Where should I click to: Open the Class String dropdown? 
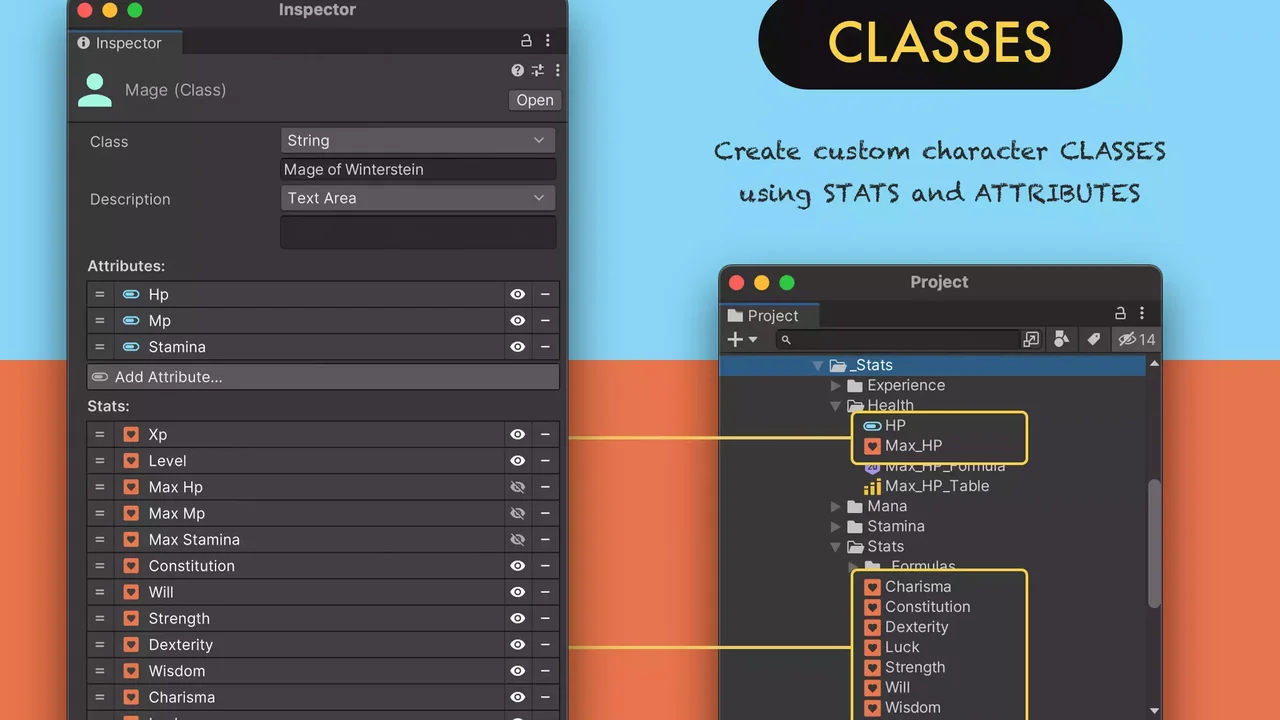pos(418,140)
